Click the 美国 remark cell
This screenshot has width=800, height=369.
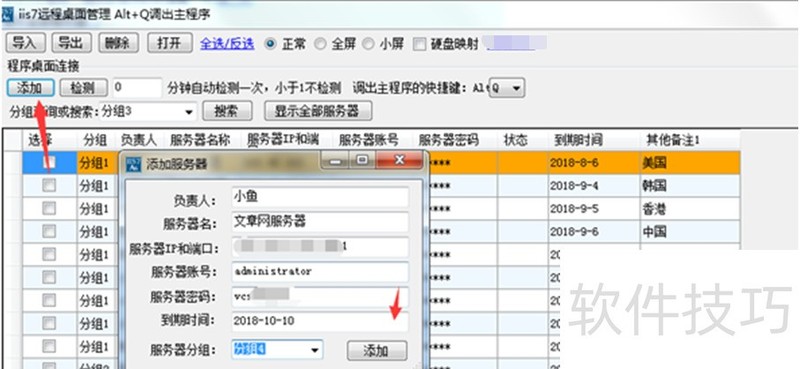click(x=690, y=163)
